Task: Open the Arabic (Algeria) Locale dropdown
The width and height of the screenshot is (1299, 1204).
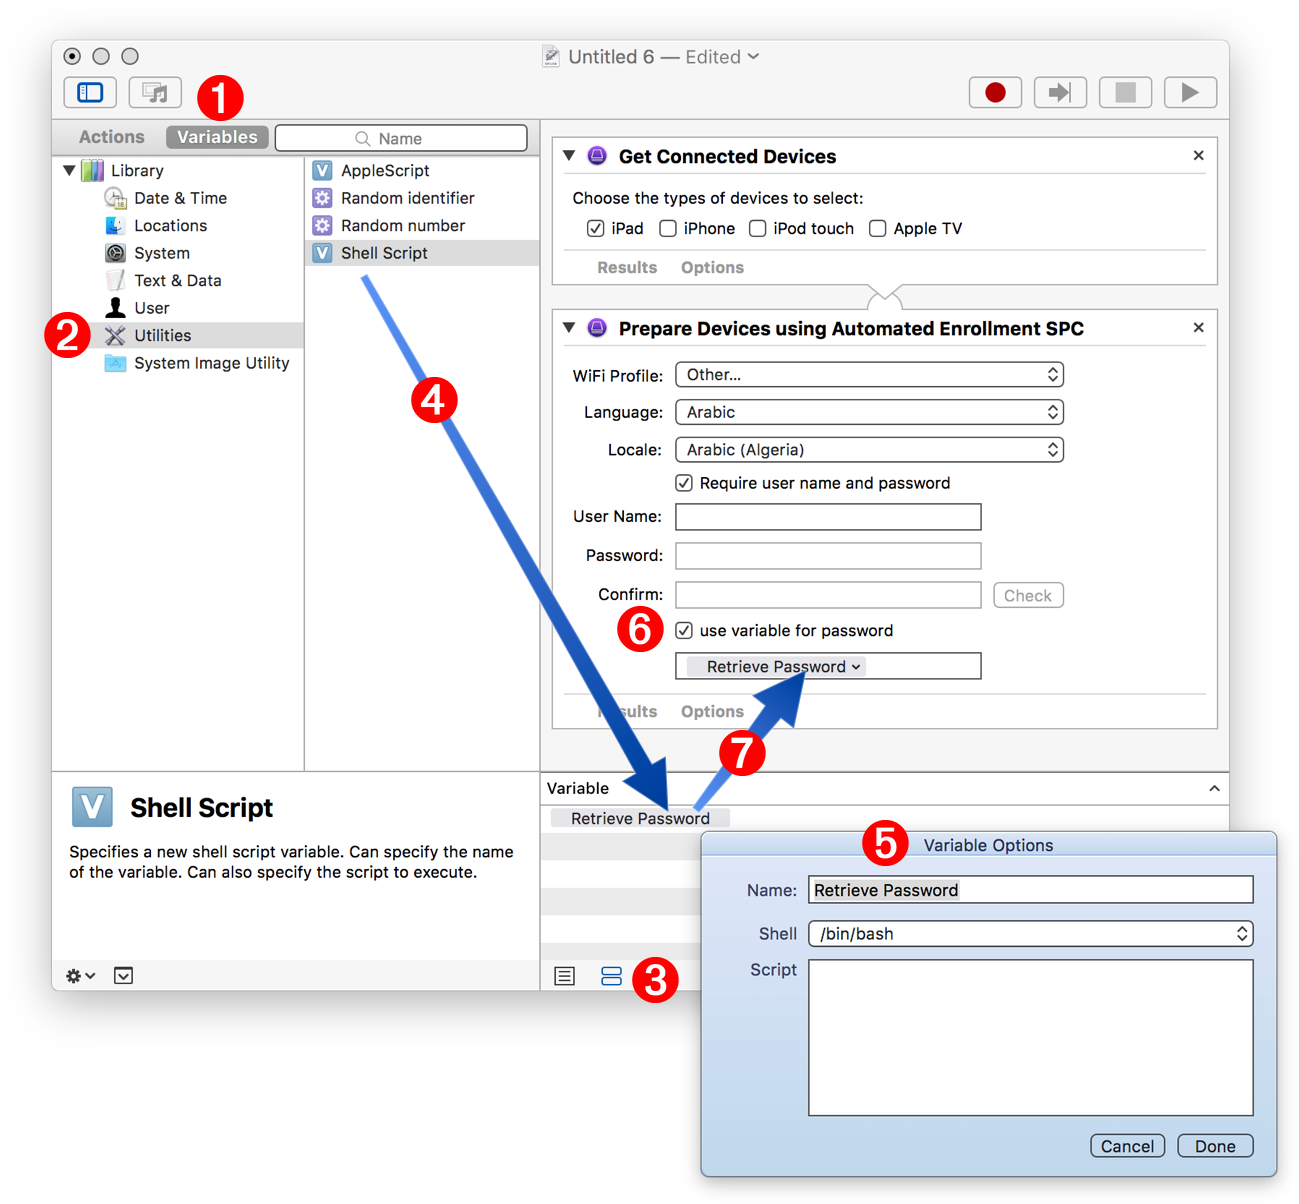Action: click(x=868, y=449)
